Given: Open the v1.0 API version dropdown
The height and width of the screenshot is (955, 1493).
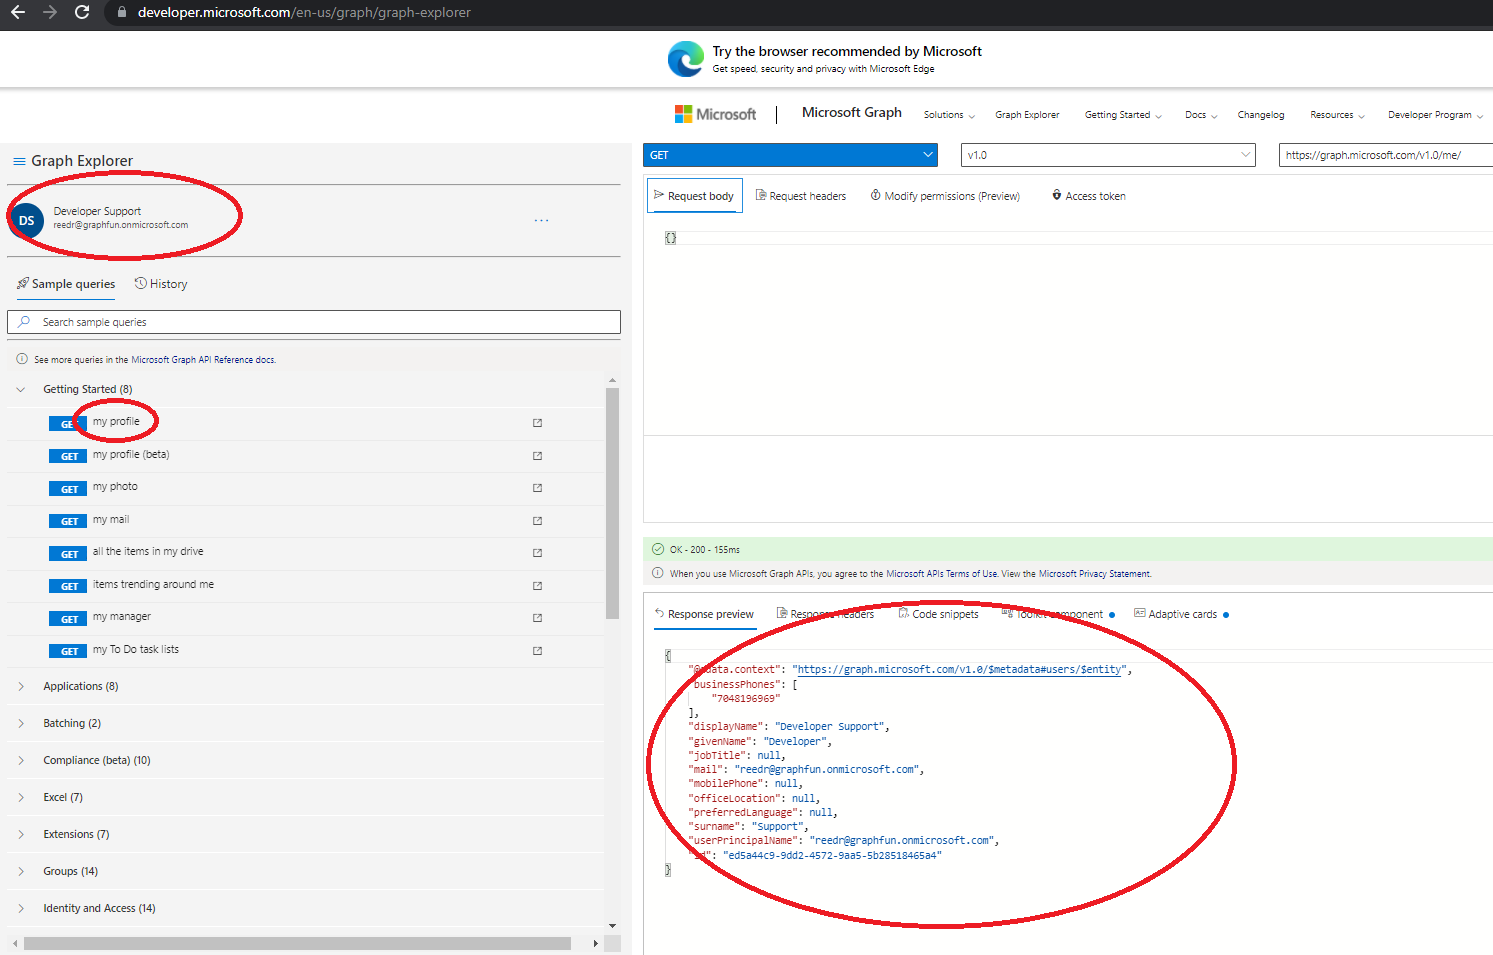Looking at the screenshot, I should (x=1107, y=154).
